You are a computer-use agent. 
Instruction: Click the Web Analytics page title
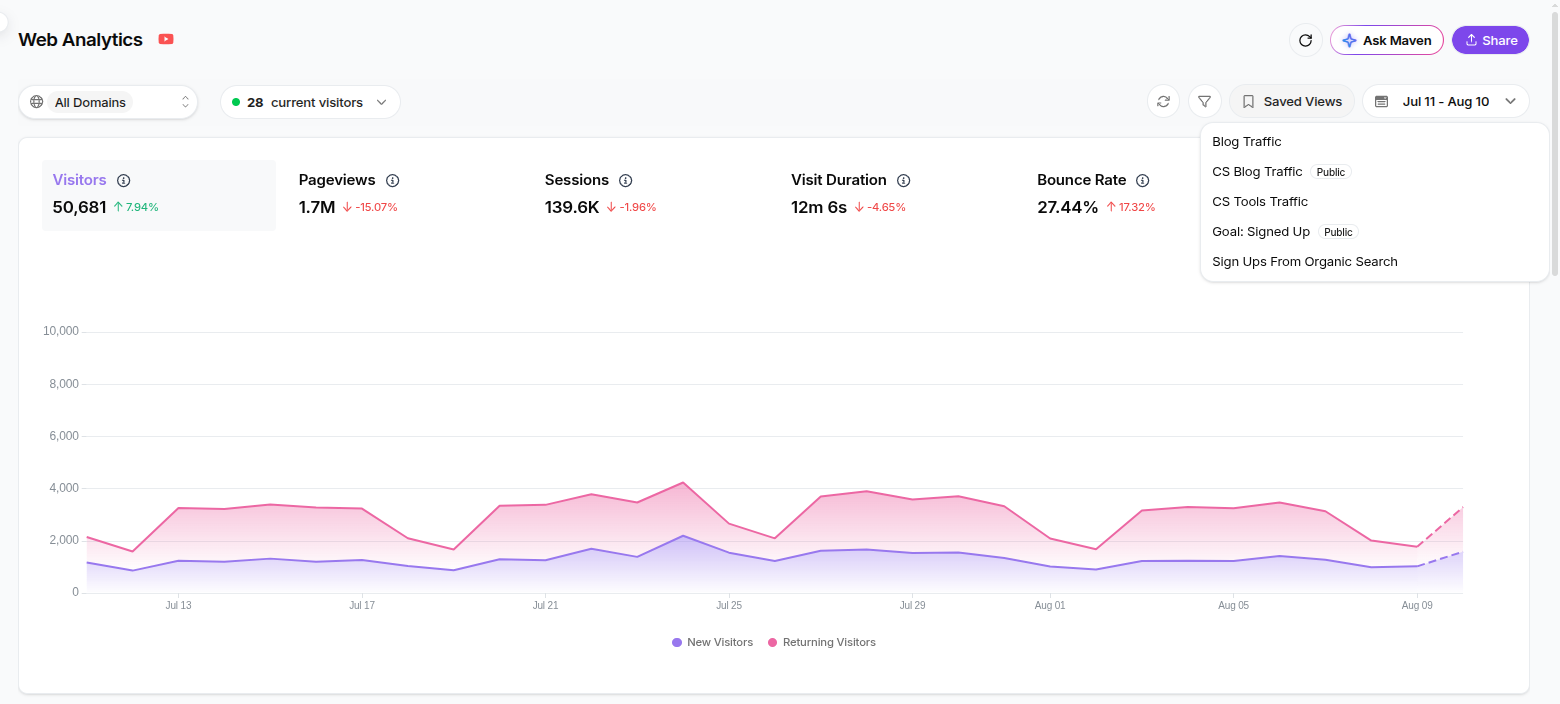[x=81, y=40]
